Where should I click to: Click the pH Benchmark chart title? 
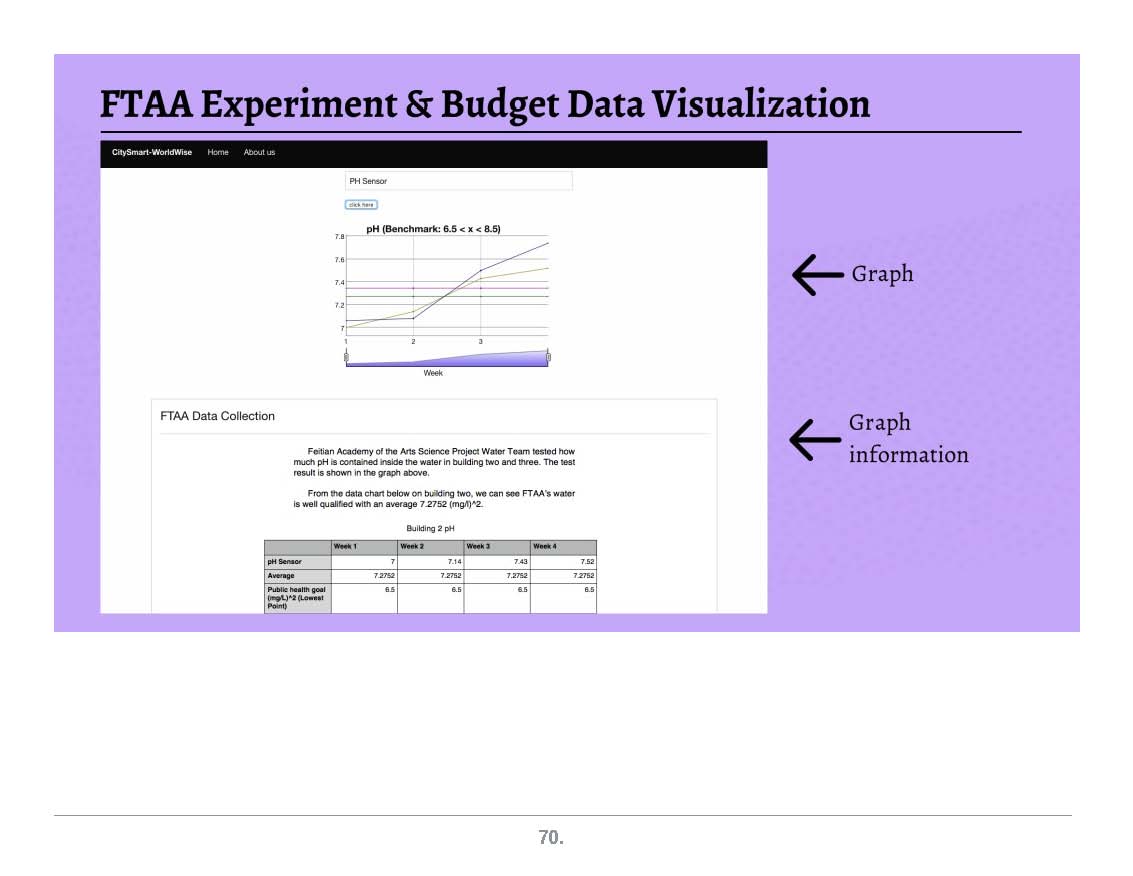[433, 229]
